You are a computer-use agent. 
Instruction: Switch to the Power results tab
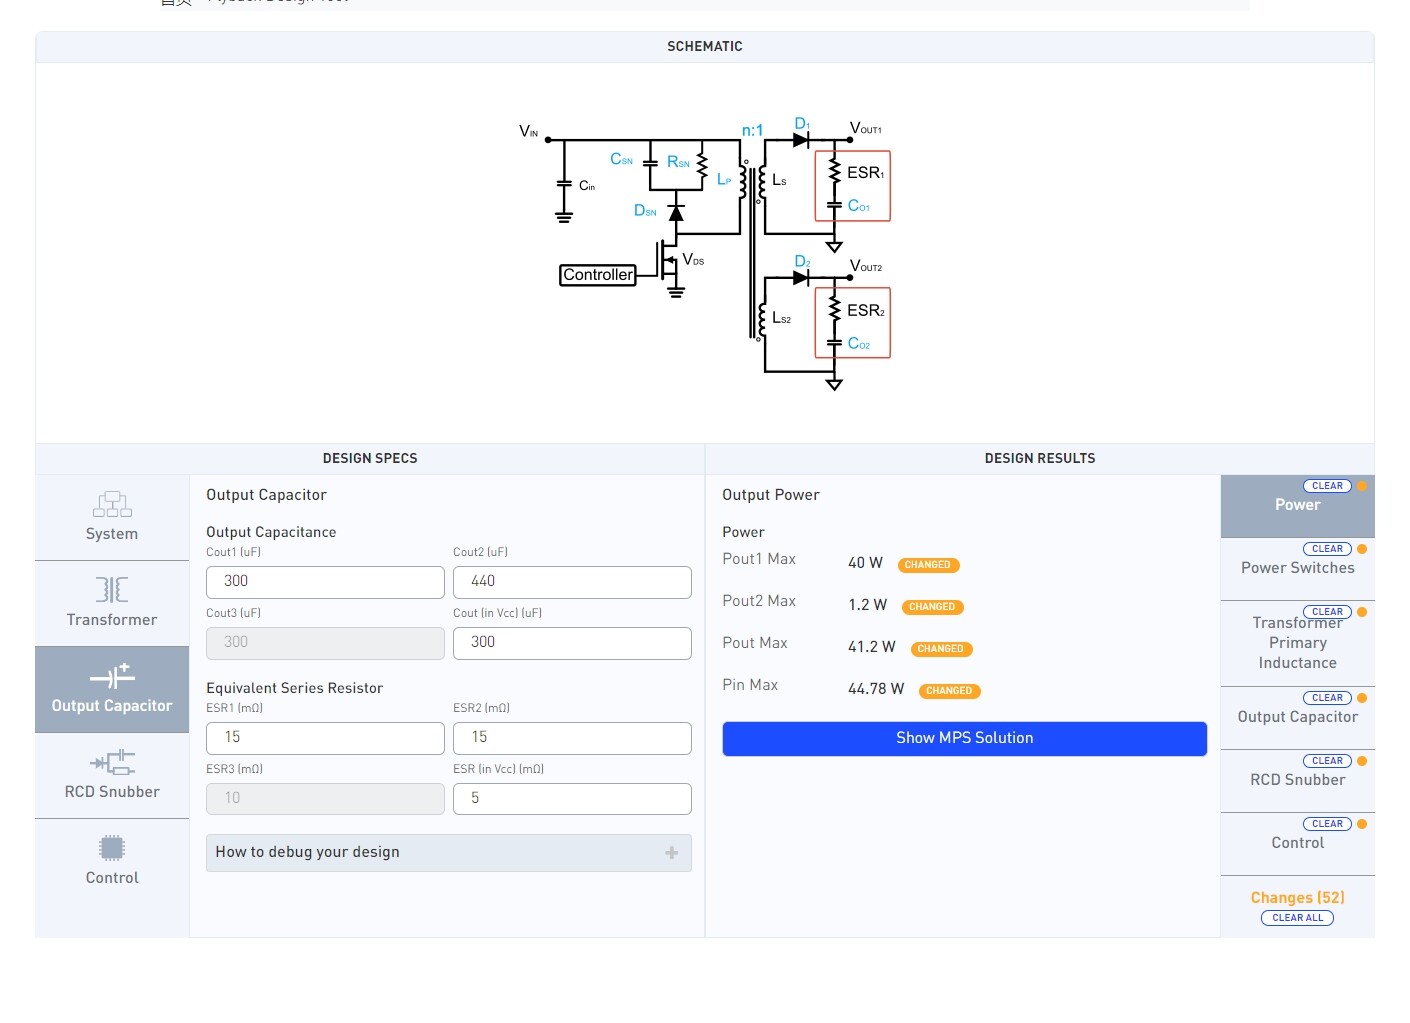(x=1297, y=504)
